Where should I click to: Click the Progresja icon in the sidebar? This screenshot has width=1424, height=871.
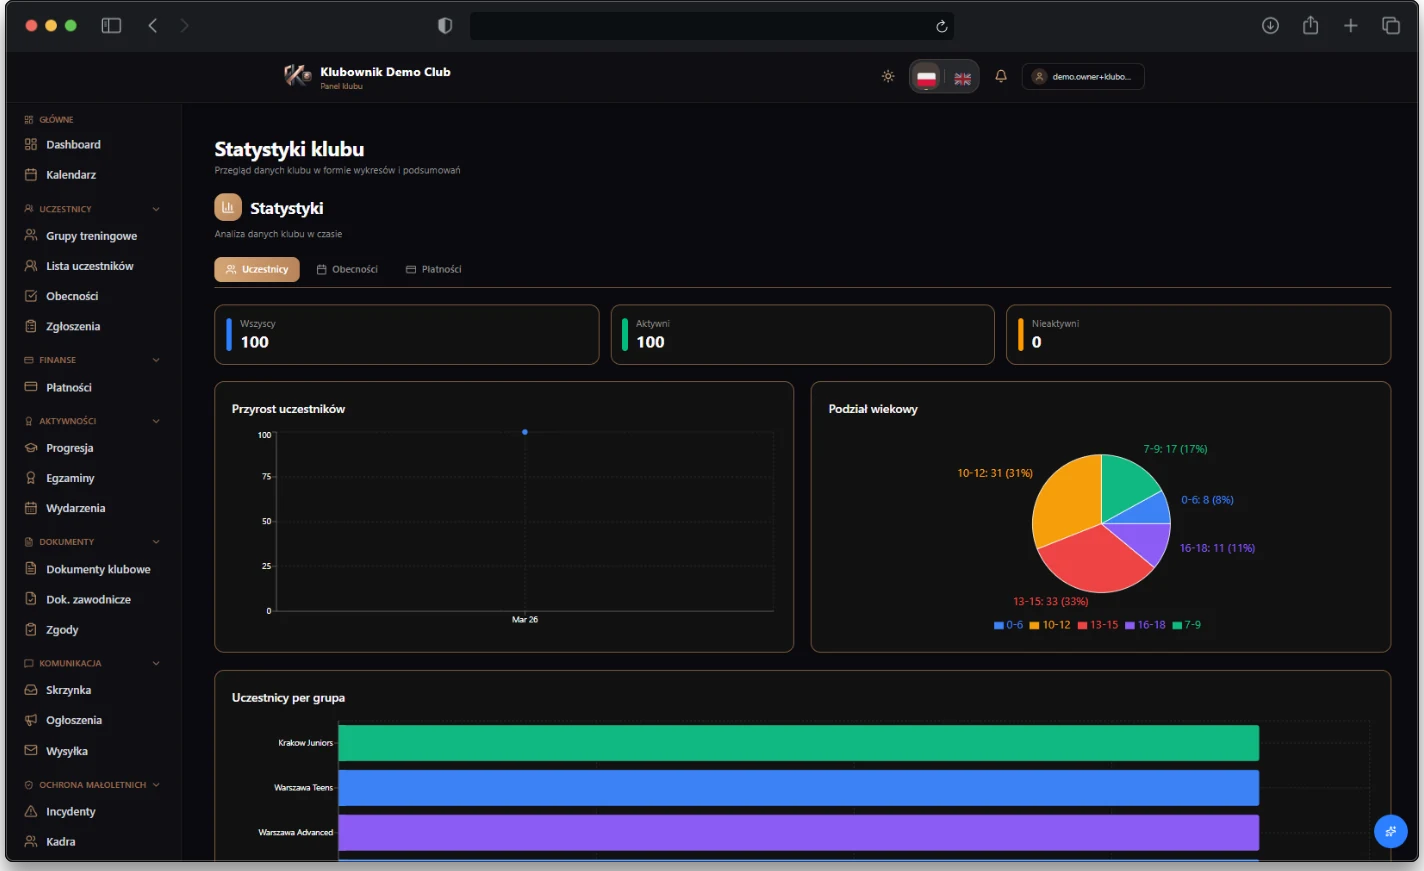click(x=29, y=447)
